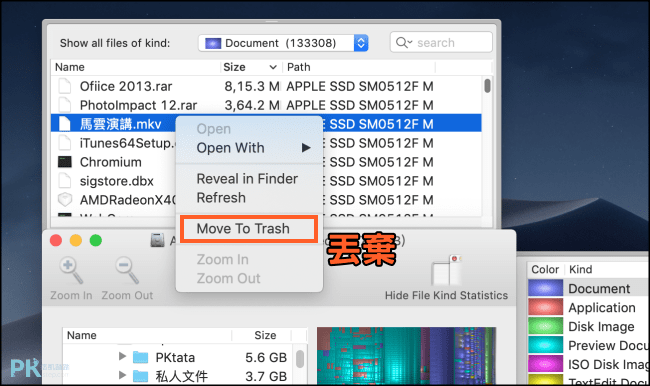Click the search magnifier icon

coord(403,42)
